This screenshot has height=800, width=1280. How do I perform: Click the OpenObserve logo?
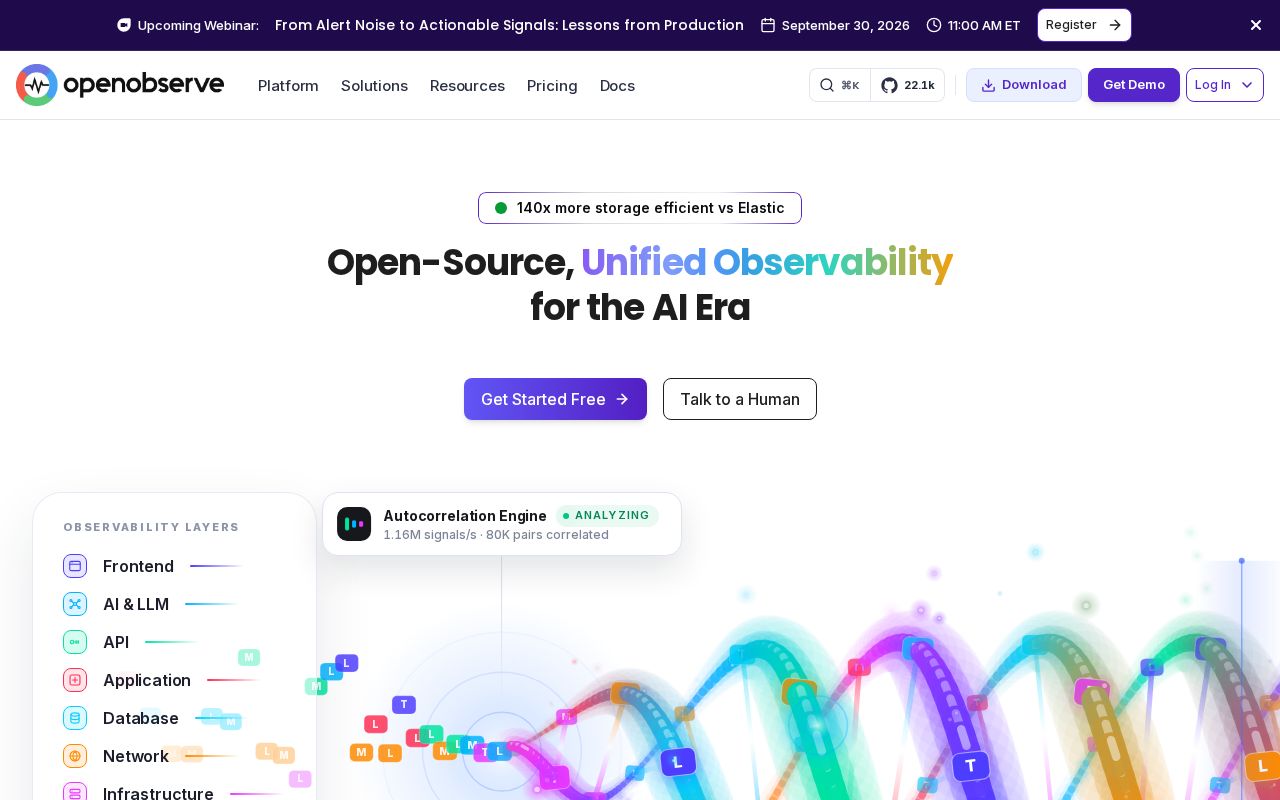tap(120, 85)
